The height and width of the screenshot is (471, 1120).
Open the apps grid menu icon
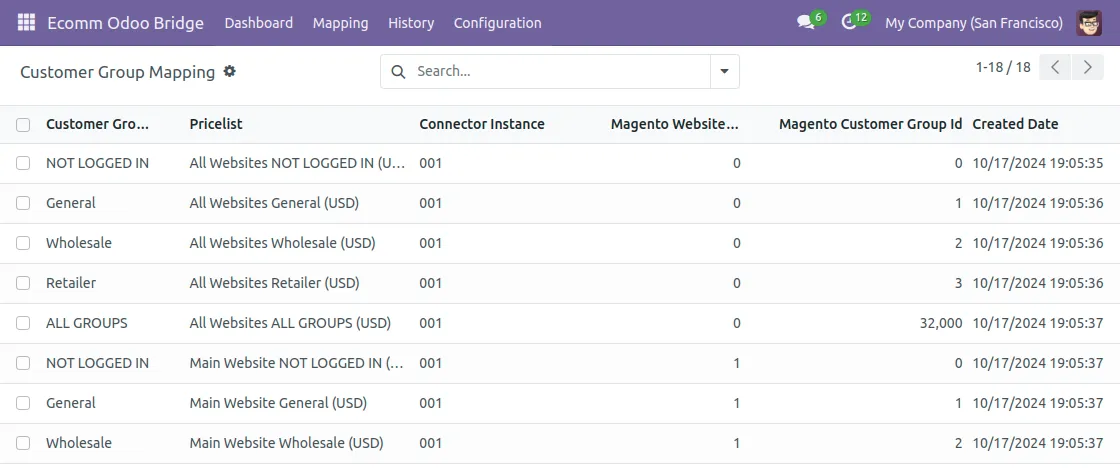click(26, 23)
